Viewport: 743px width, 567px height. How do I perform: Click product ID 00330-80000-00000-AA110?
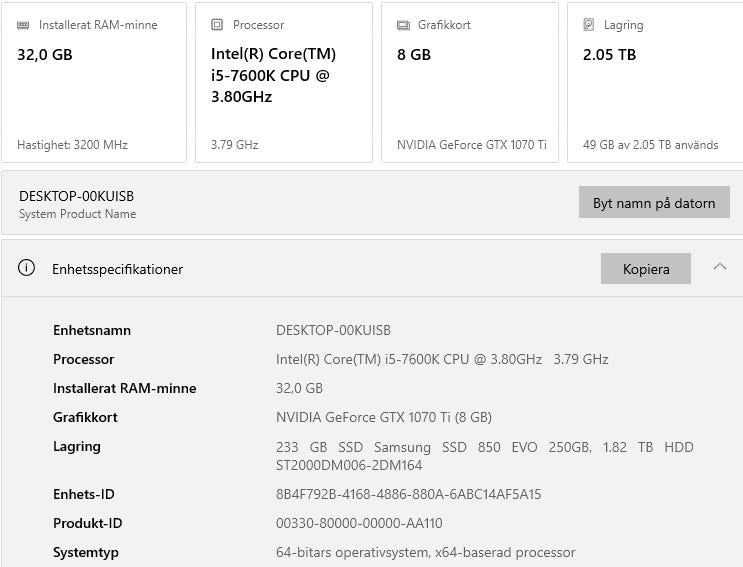[359, 523]
